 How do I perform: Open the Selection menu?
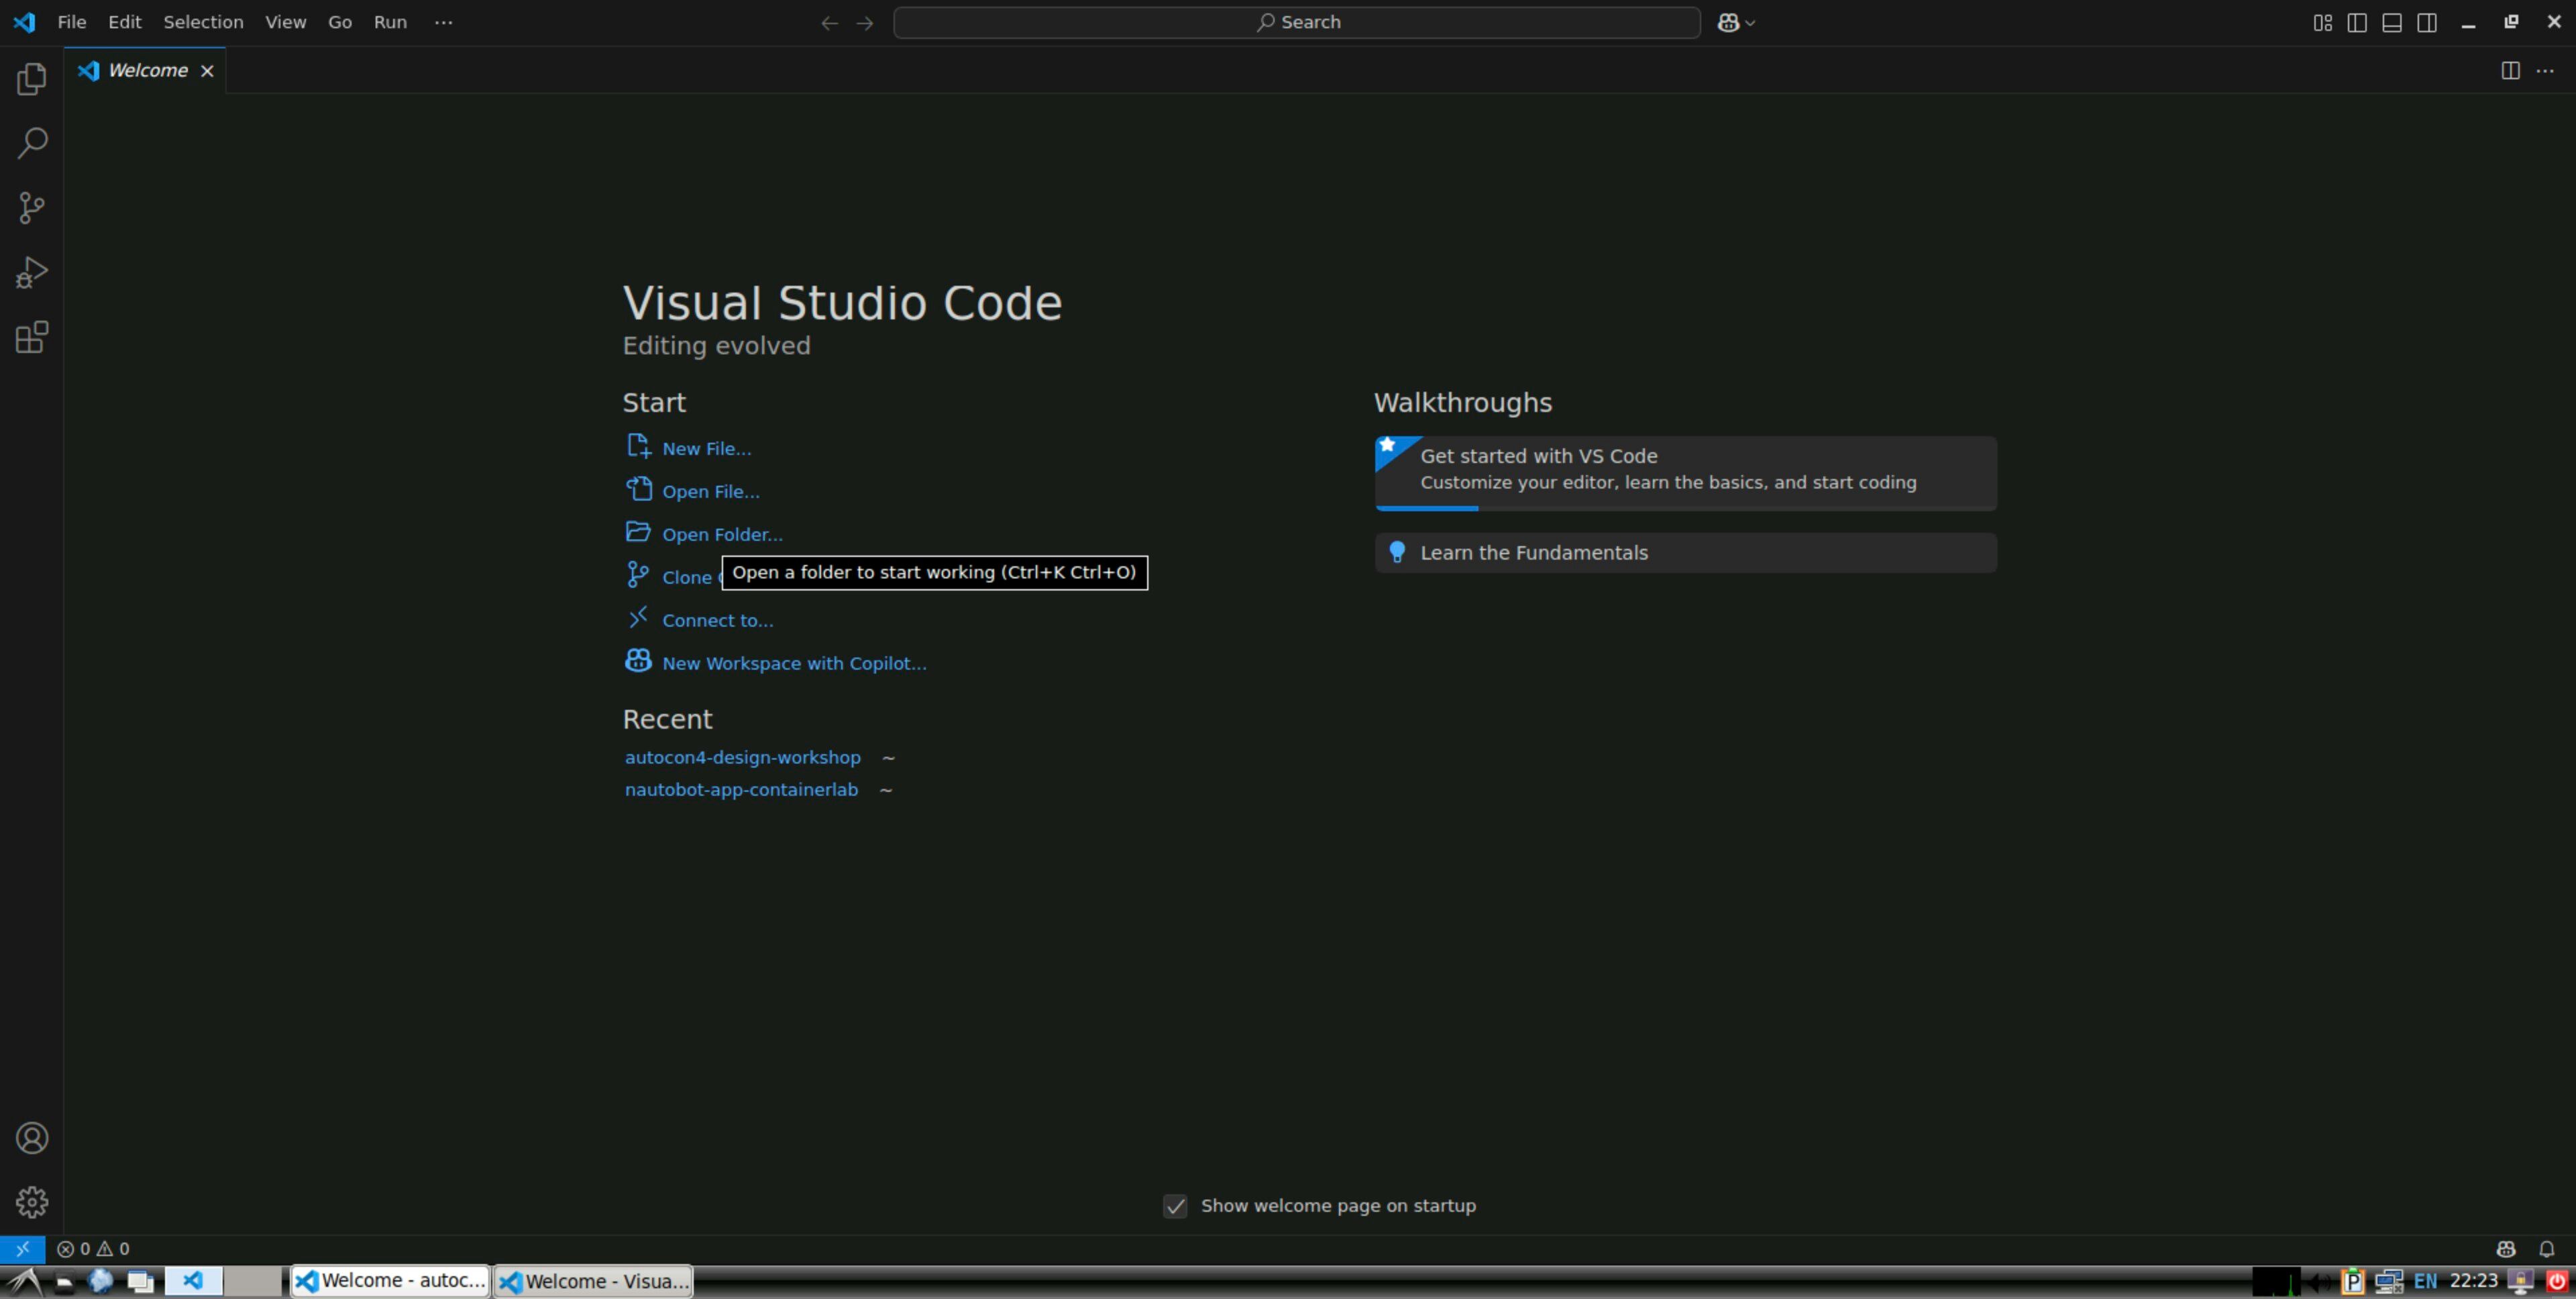point(203,22)
